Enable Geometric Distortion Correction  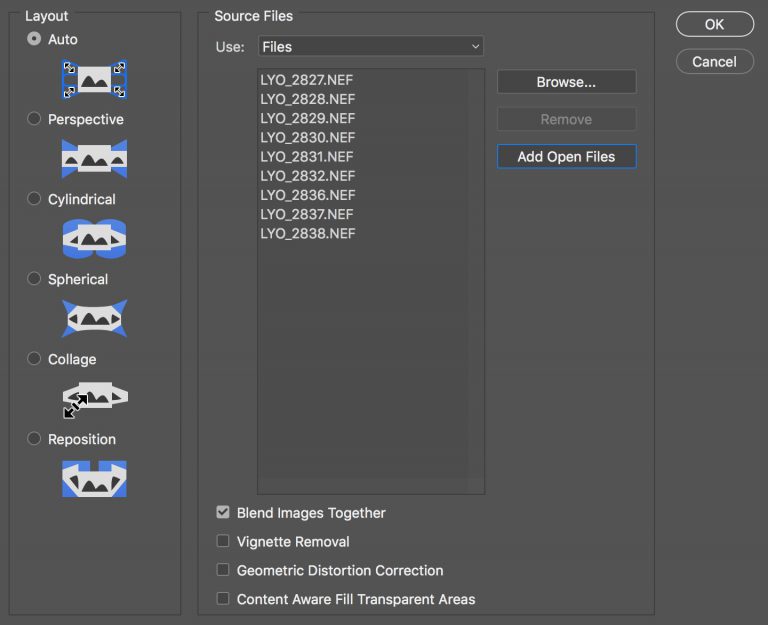223,570
